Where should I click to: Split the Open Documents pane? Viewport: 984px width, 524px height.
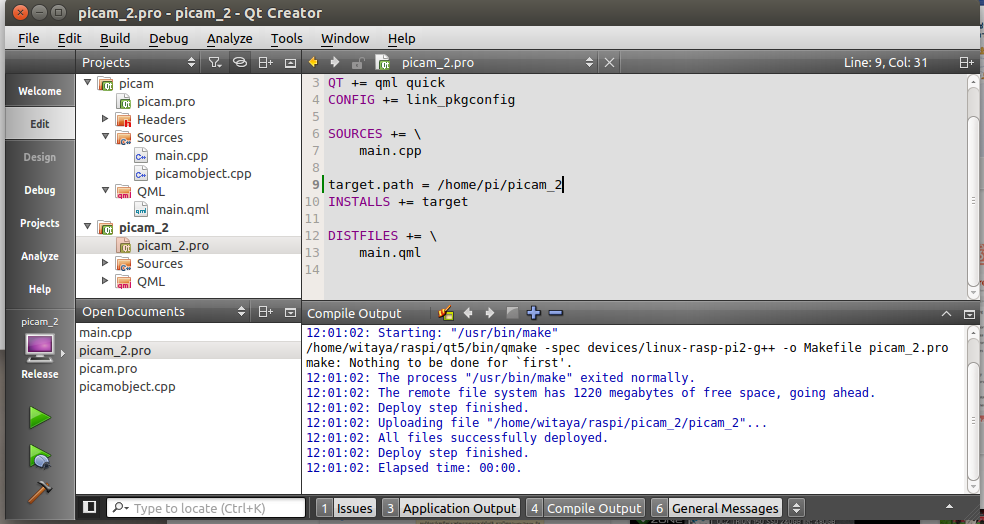coord(265,311)
